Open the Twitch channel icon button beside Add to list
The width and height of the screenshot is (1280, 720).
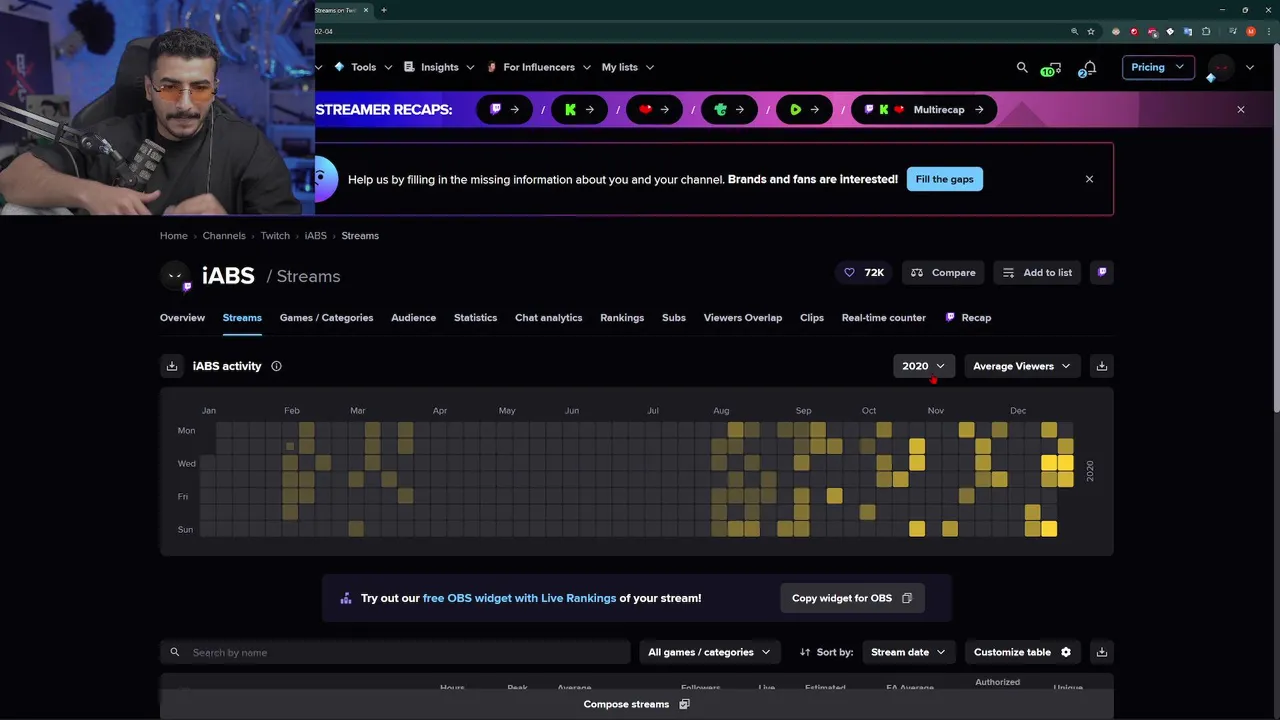coord(1102,272)
